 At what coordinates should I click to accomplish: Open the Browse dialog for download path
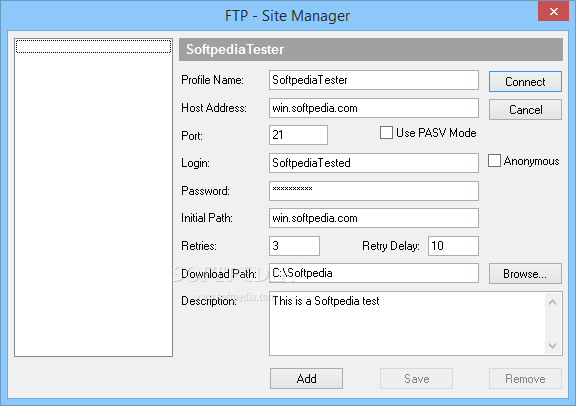(525, 273)
